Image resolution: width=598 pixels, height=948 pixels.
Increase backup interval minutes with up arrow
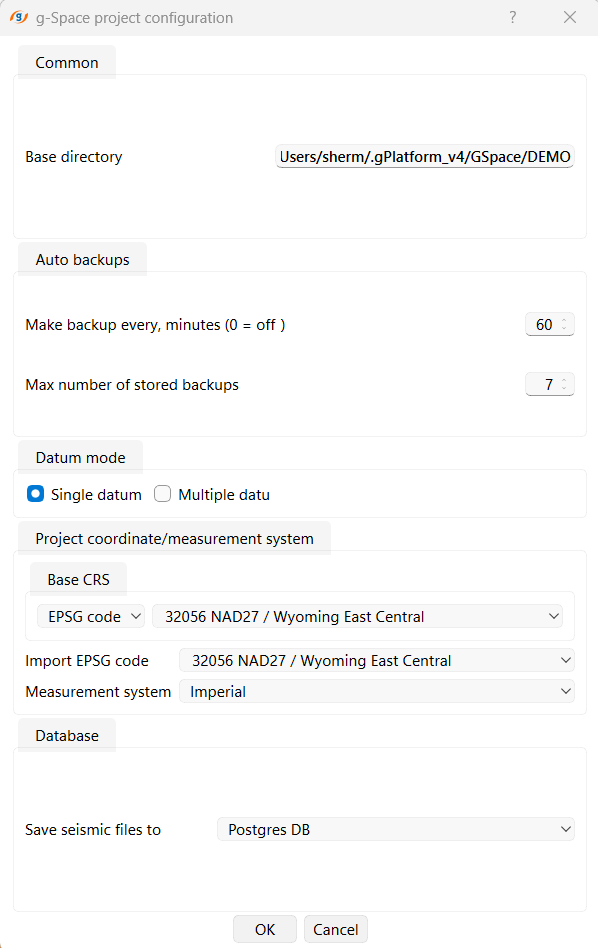(564, 320)
